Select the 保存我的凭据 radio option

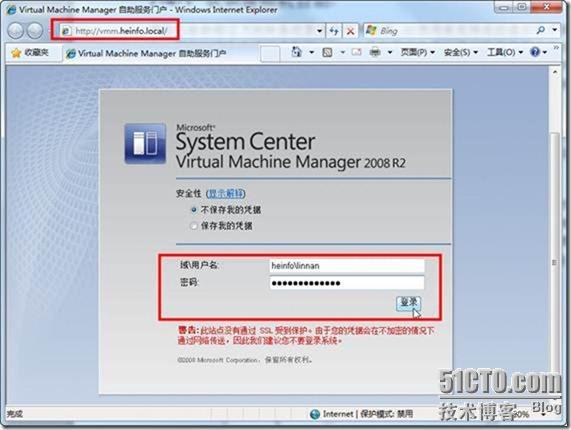tap(194, 226)
